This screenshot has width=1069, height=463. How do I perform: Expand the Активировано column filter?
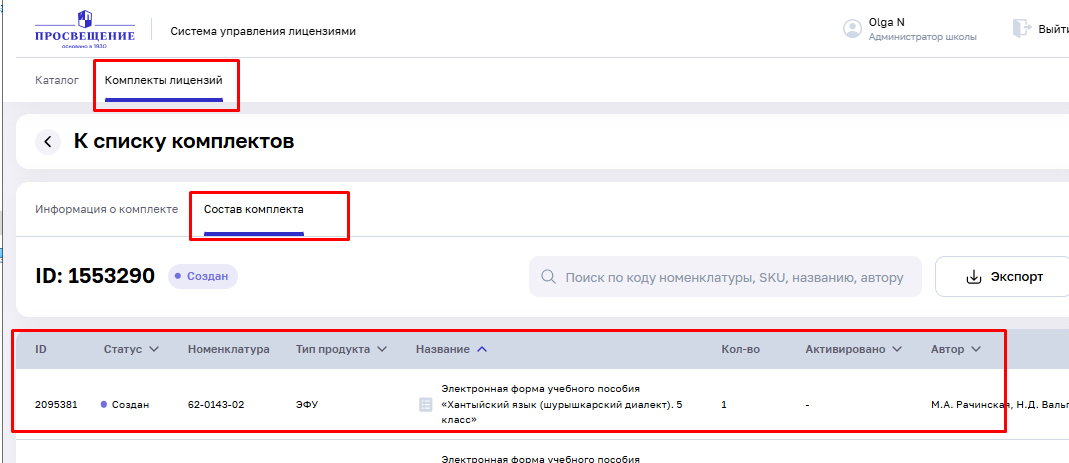(x=896, y=349)
